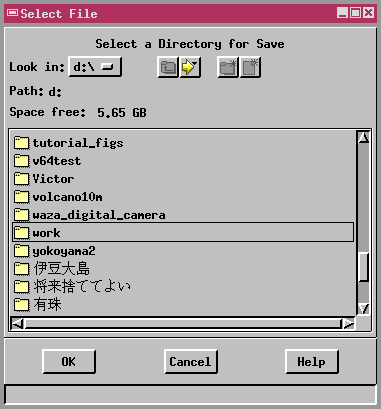The image size is (381, 409).
Task: Click the vertical scrollbar up arrow
Action: click(x=364, y=138)
